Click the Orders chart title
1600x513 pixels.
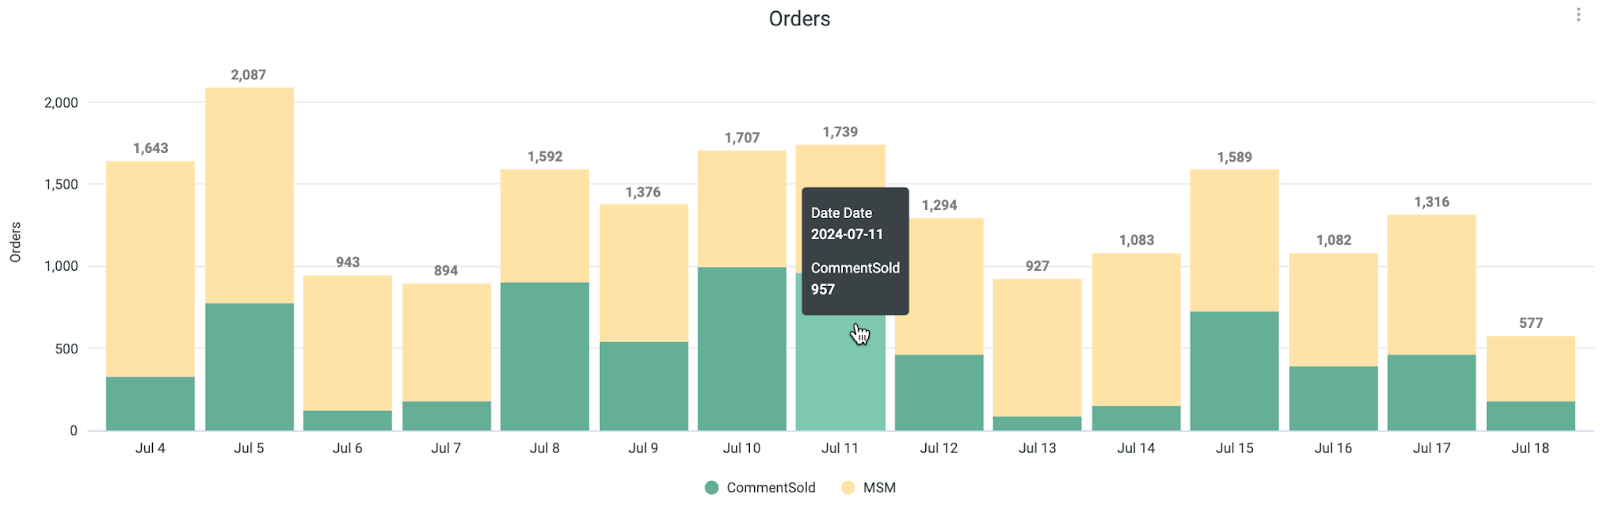coord(799,19)
